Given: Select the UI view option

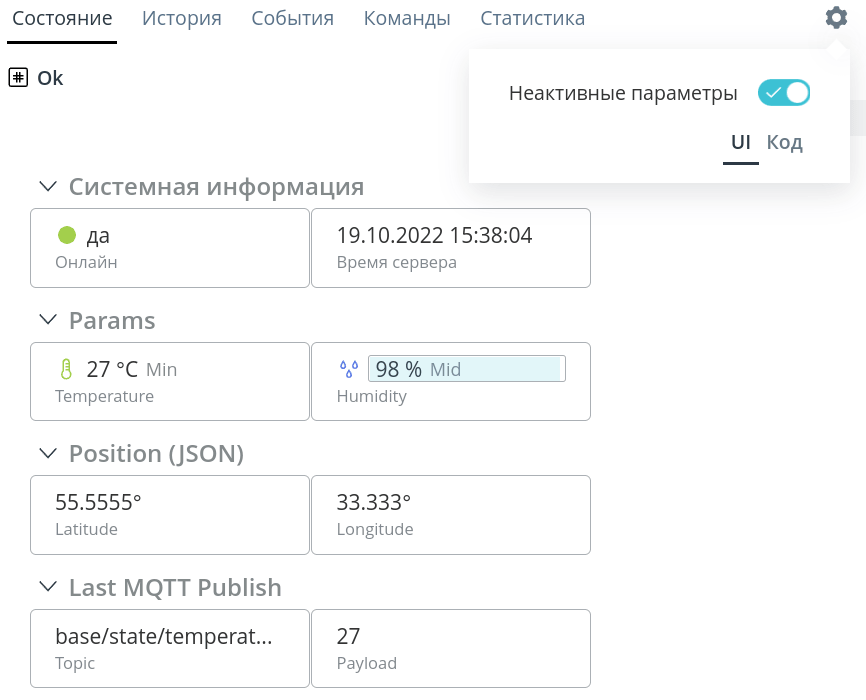Looking at the screenshot, I should [x=741, y=143].
